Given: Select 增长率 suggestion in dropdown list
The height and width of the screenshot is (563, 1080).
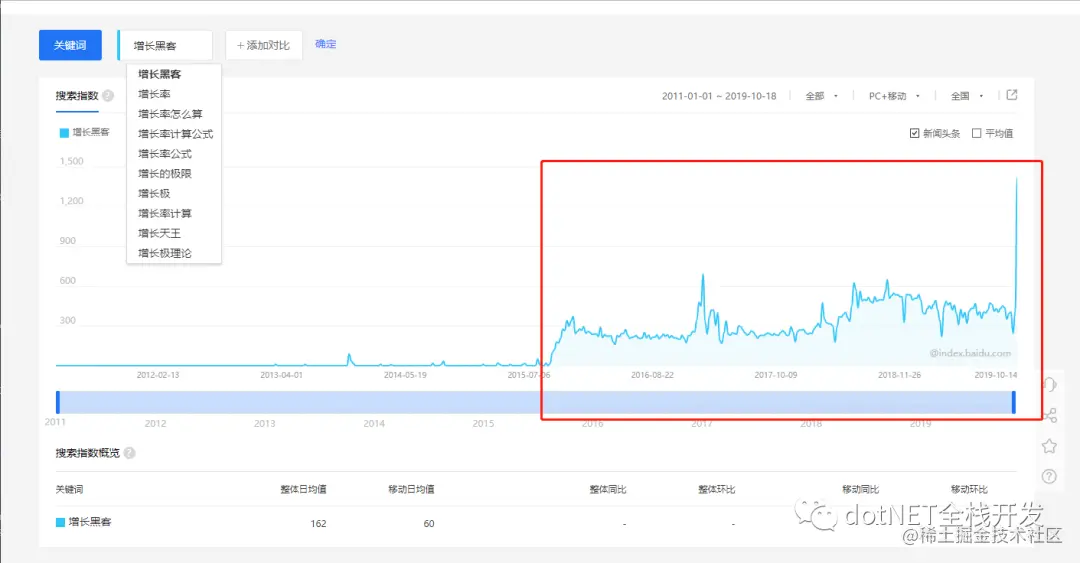Looking at the screenshot, I should 154,94.
